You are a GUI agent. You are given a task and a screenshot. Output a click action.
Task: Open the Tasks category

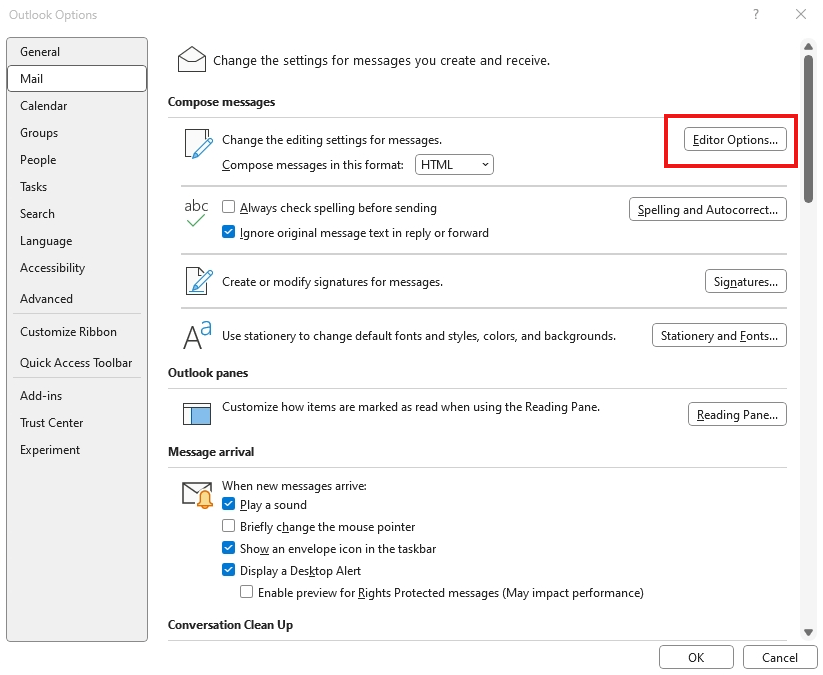click(77, 187)
